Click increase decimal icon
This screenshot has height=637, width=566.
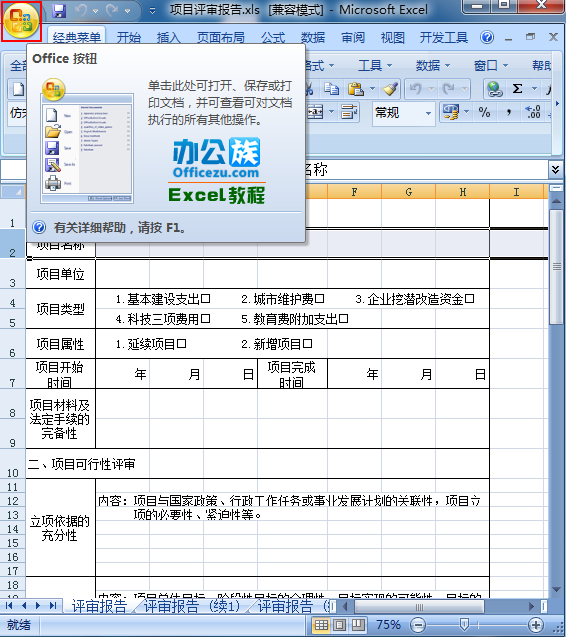coord(533,112)
